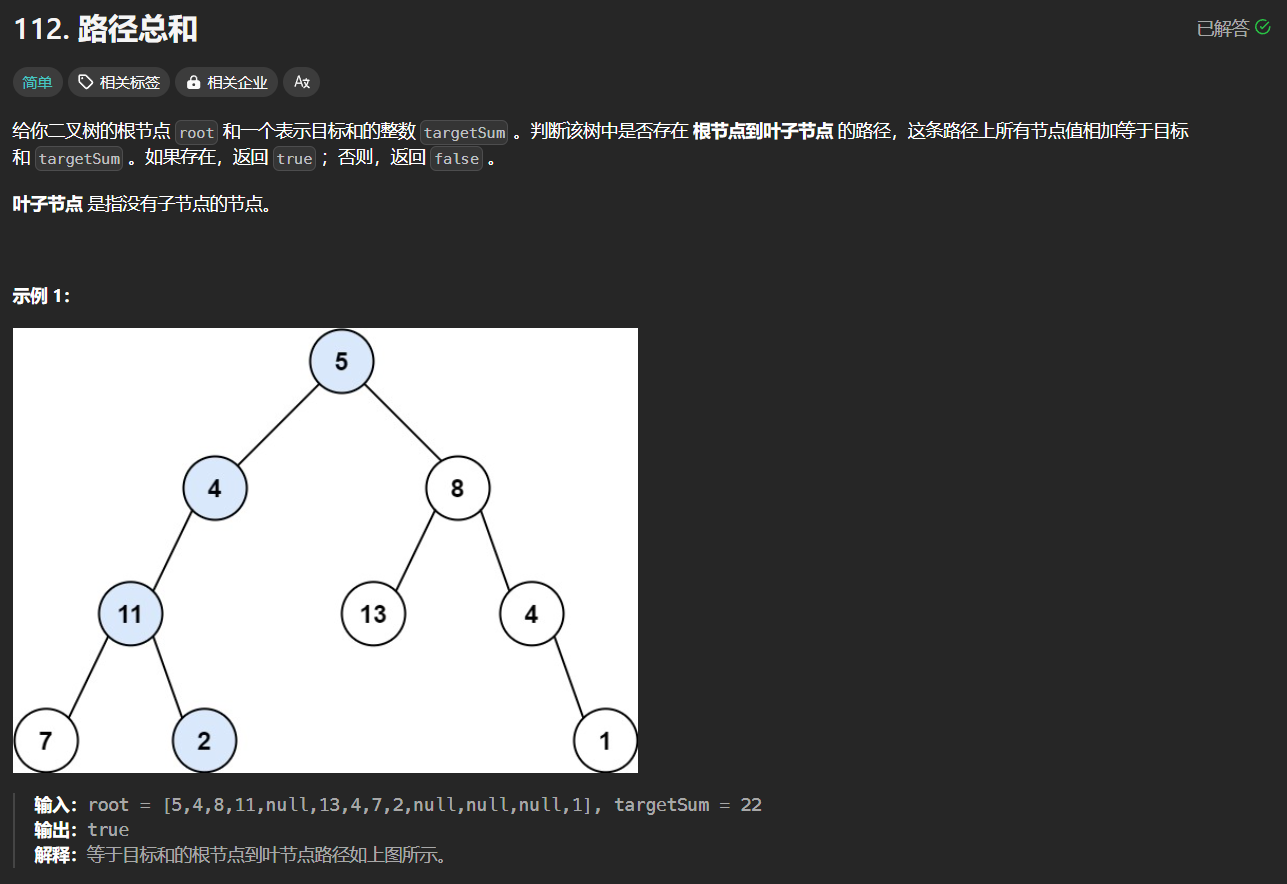This screenshot has height=884, width=1287.
Task: Click node 8 in the tree image
Action: tap(457, 488)
